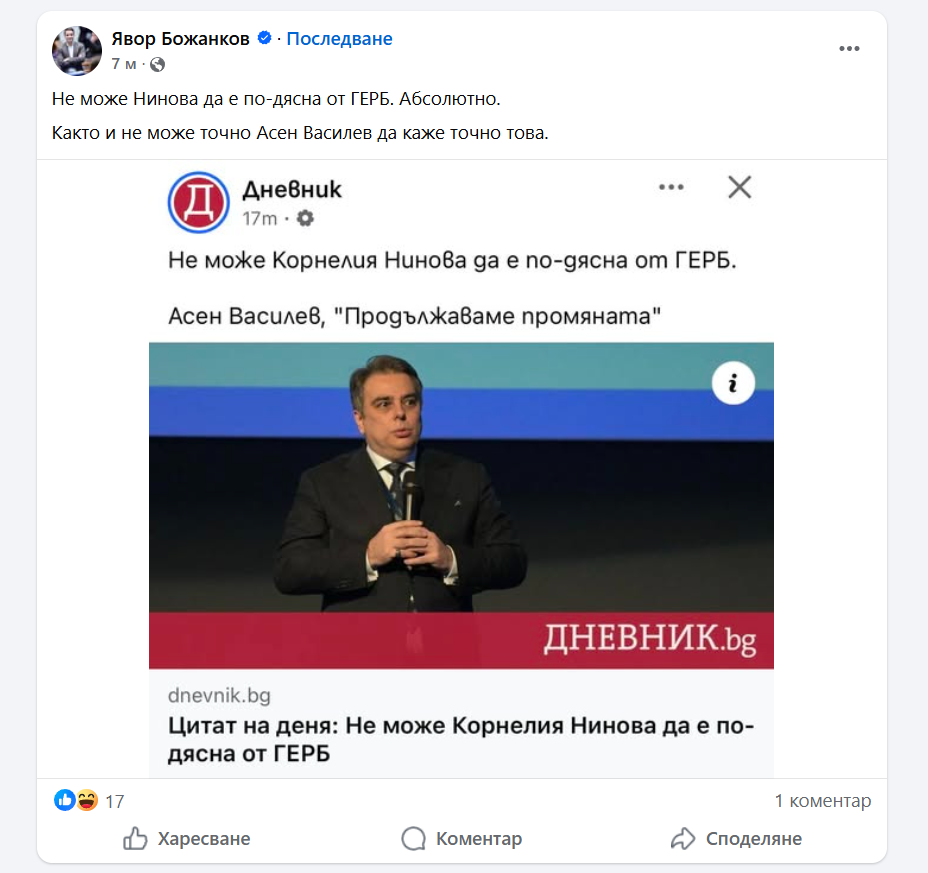
Task: Click the info icon on the photo
Action: point(733,383)
